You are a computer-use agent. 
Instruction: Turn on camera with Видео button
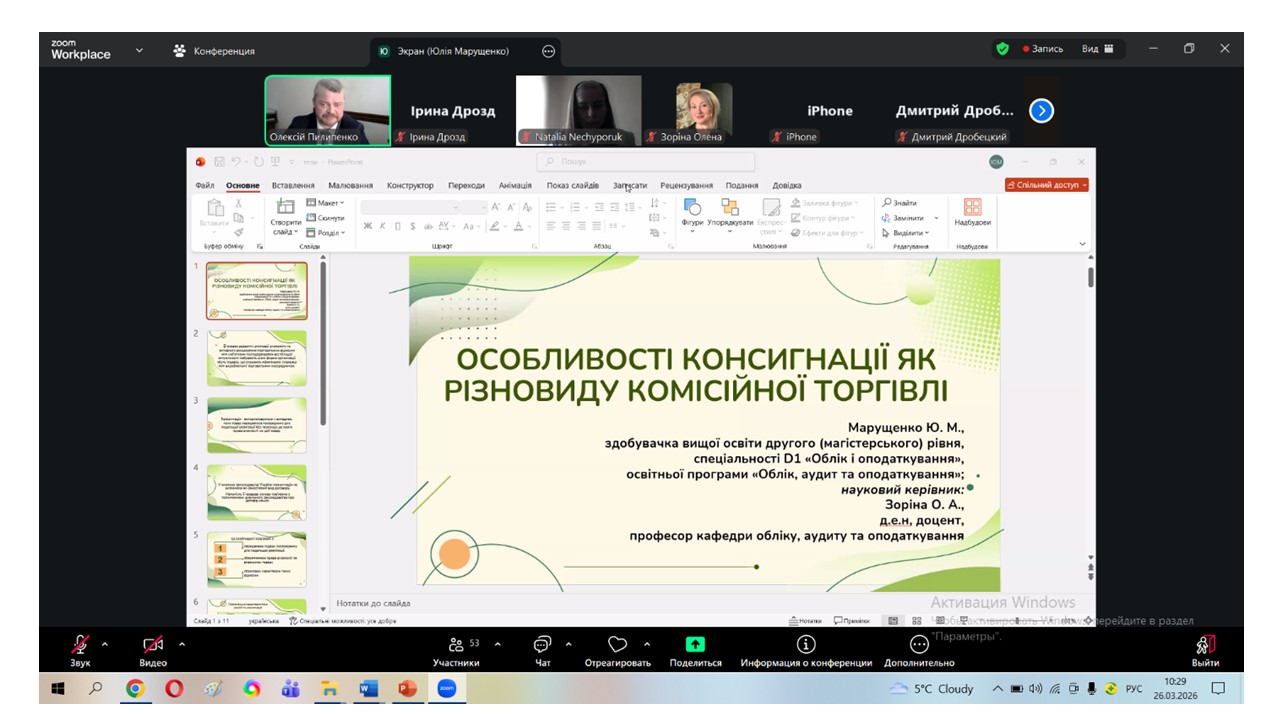point(153,645)
